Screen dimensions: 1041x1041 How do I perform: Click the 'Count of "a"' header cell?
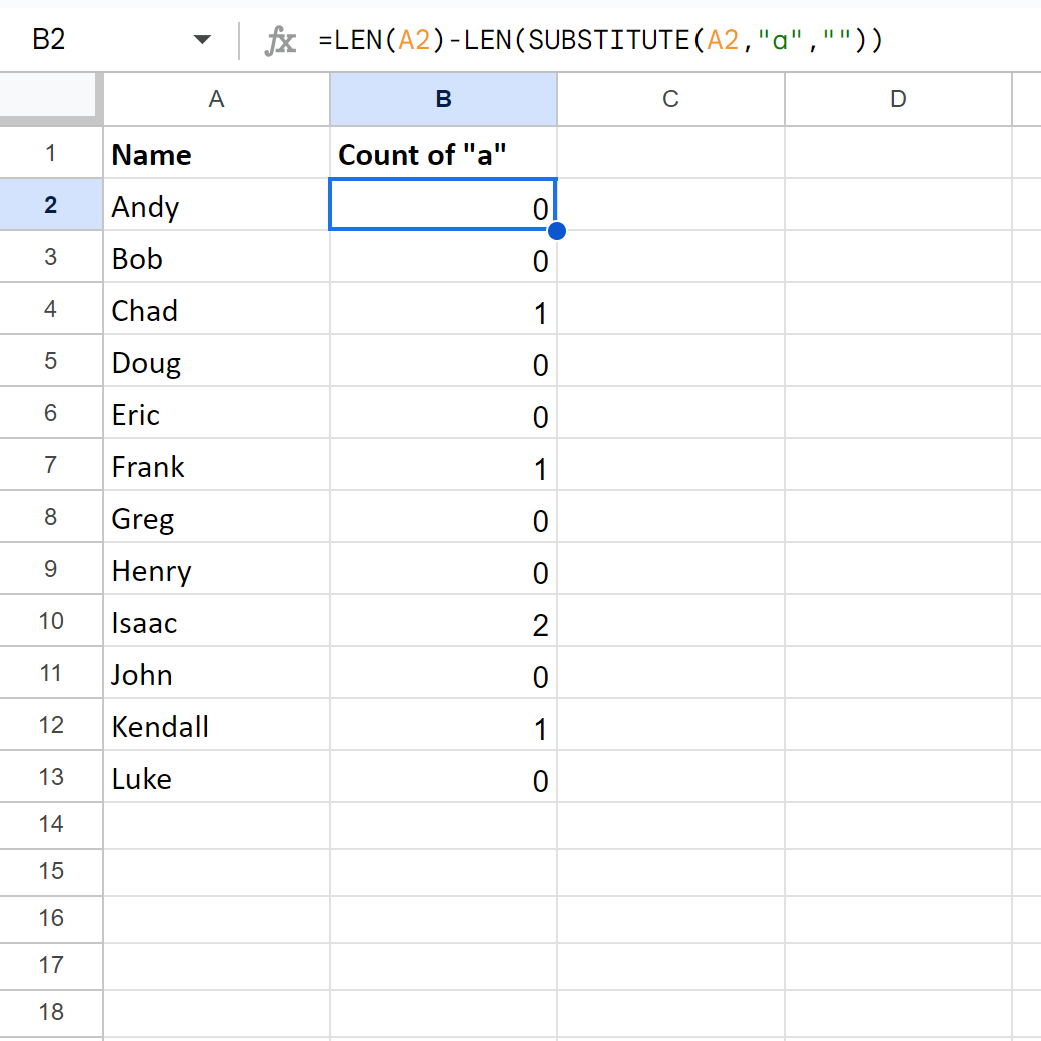coord(443,154)
